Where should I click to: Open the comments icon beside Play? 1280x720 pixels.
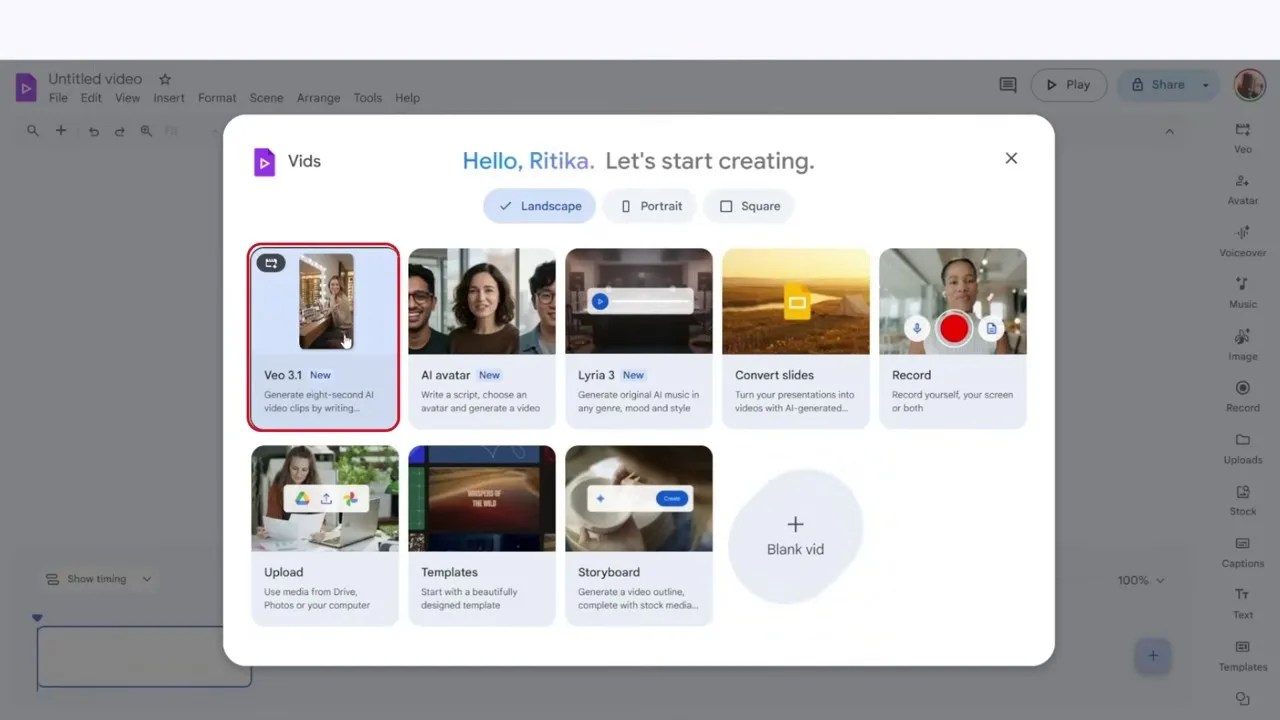[1008, 85]
